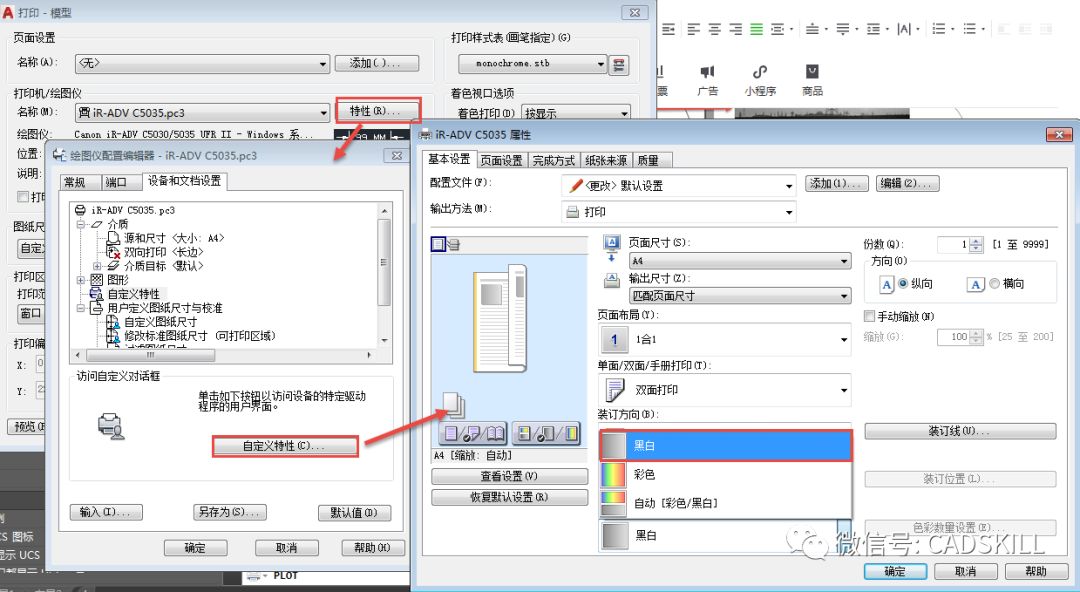Click the align left icon in editor toolbar

(x=694, y=29)
